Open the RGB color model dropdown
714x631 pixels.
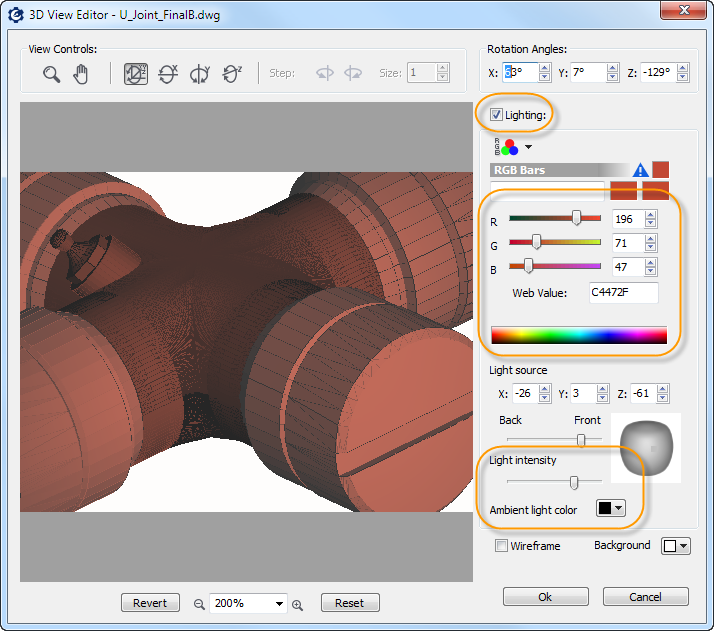tap(528, 147)
